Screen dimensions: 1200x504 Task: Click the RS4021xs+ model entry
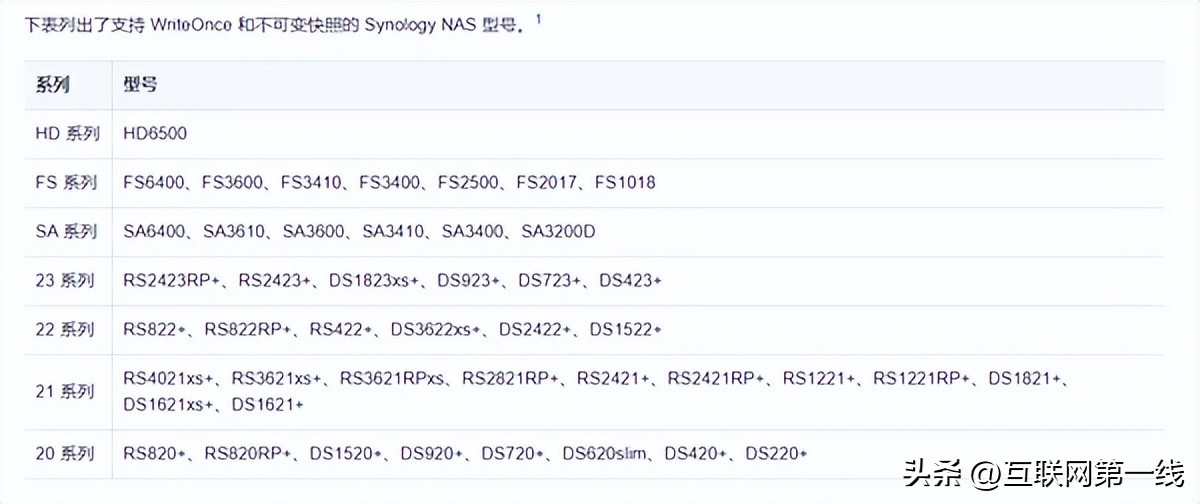(168, 378)
